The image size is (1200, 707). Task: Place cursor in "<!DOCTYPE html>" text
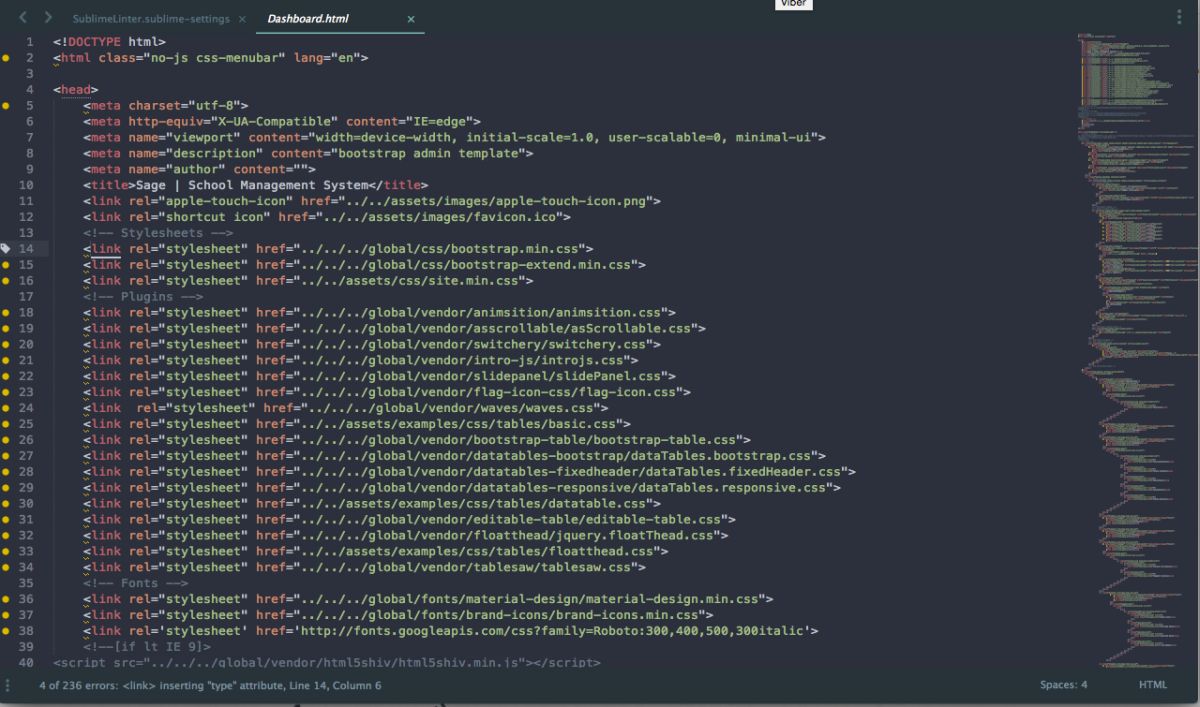click(109, 42)
